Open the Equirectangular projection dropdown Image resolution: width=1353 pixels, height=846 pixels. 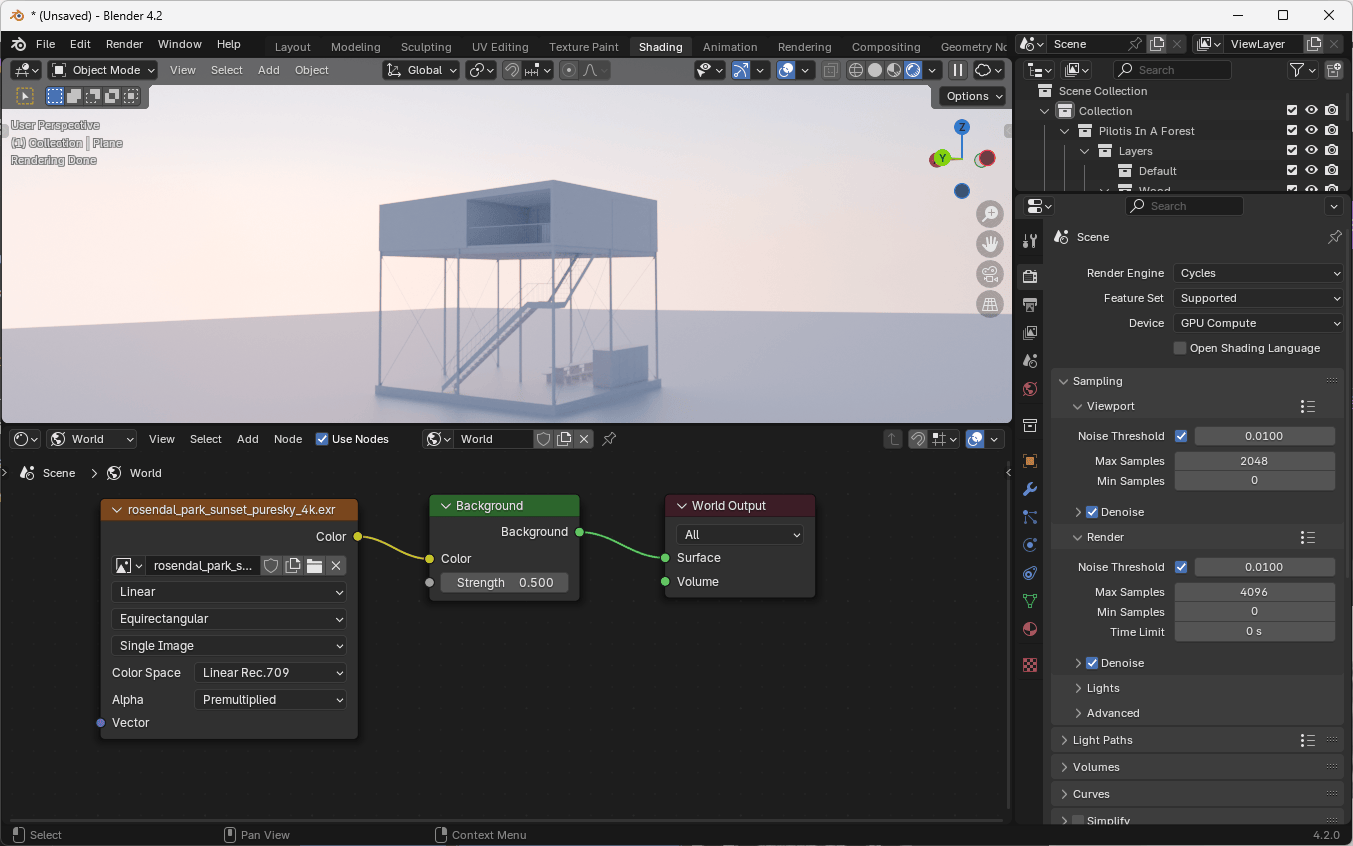(x=229, y=619)
